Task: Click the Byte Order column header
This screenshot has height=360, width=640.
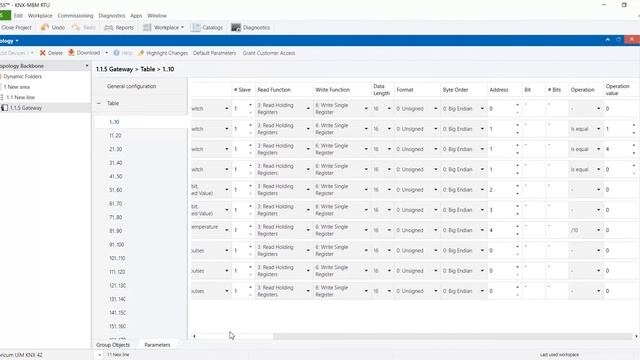Action: tap(456, 90)
